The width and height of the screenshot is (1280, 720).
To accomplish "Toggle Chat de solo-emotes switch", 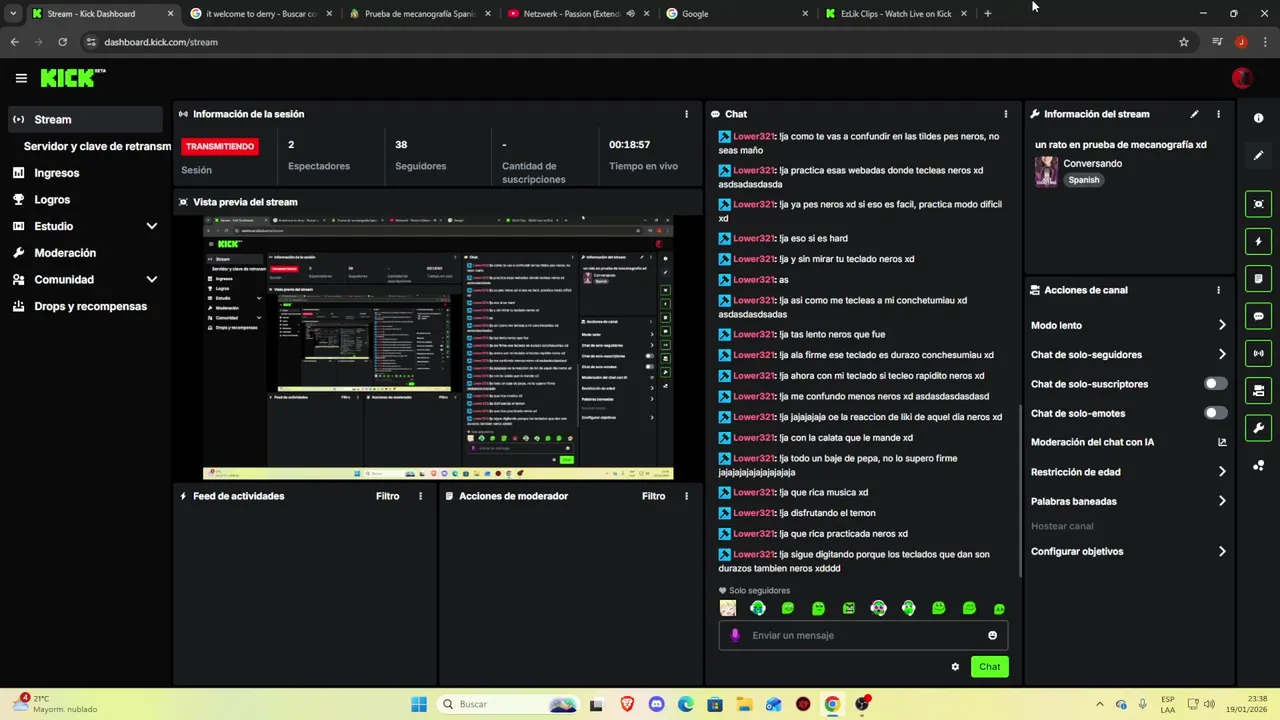I will (1215, 413).
